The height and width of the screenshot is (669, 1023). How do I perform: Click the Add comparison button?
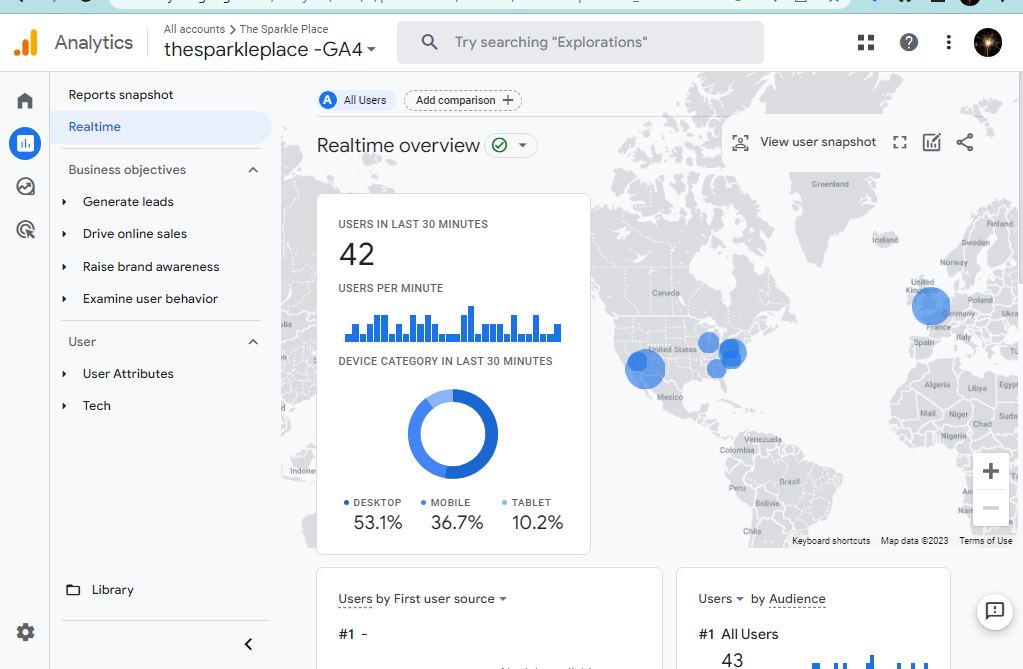tap(463, 100)
